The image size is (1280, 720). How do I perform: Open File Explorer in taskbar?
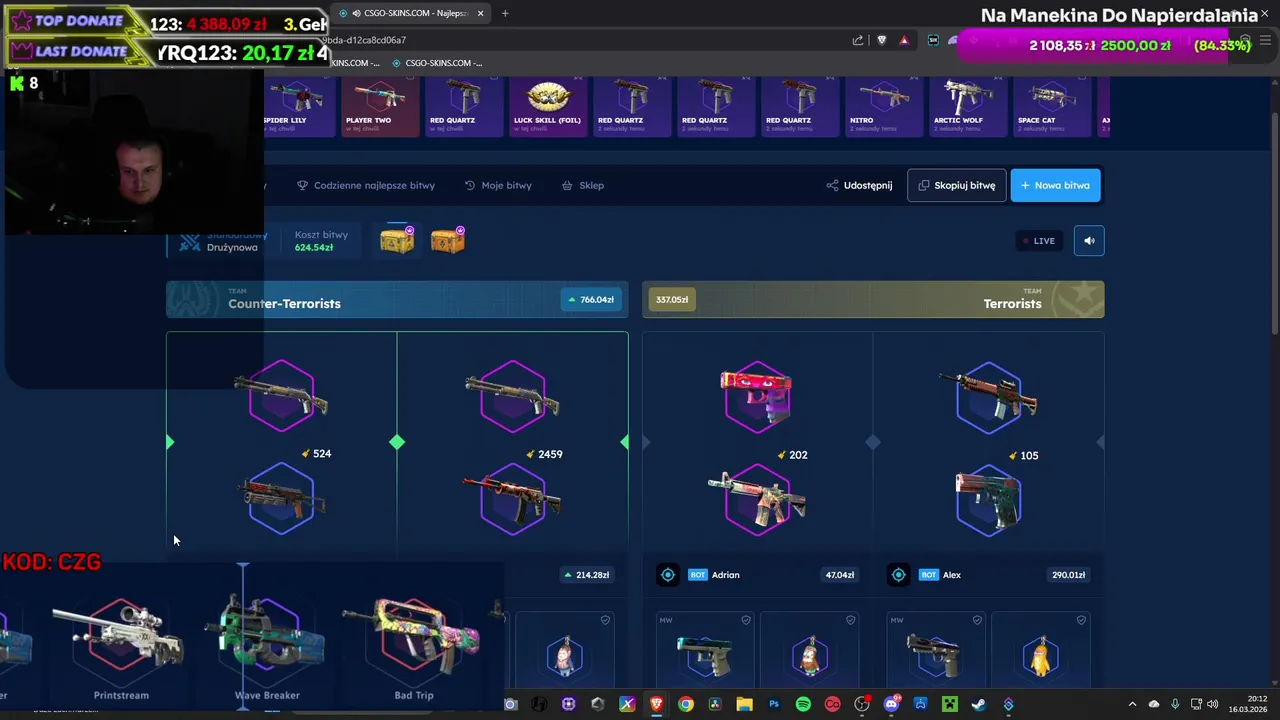coord(744,704)
